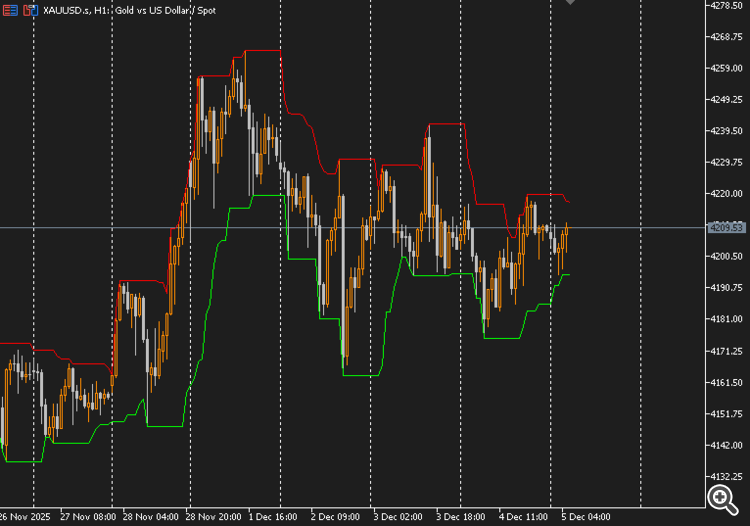This screenshot has width=750, height=526.
Task: Click the '1 Dec 16:00' time label
Action: (273, 517)
